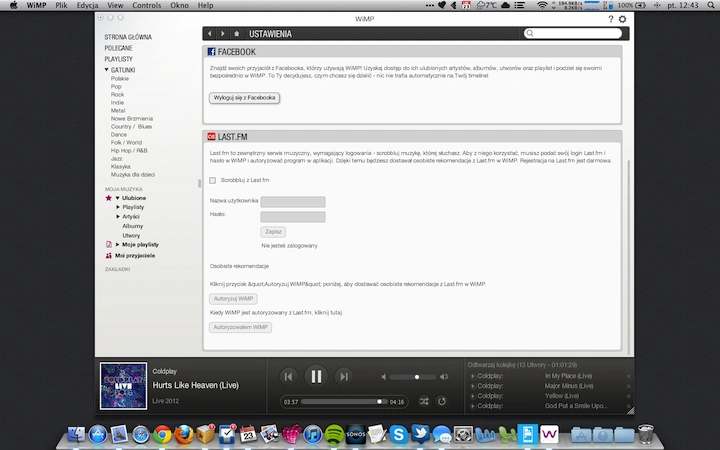Collapse the GATUNKI genre list

point(107,70)
